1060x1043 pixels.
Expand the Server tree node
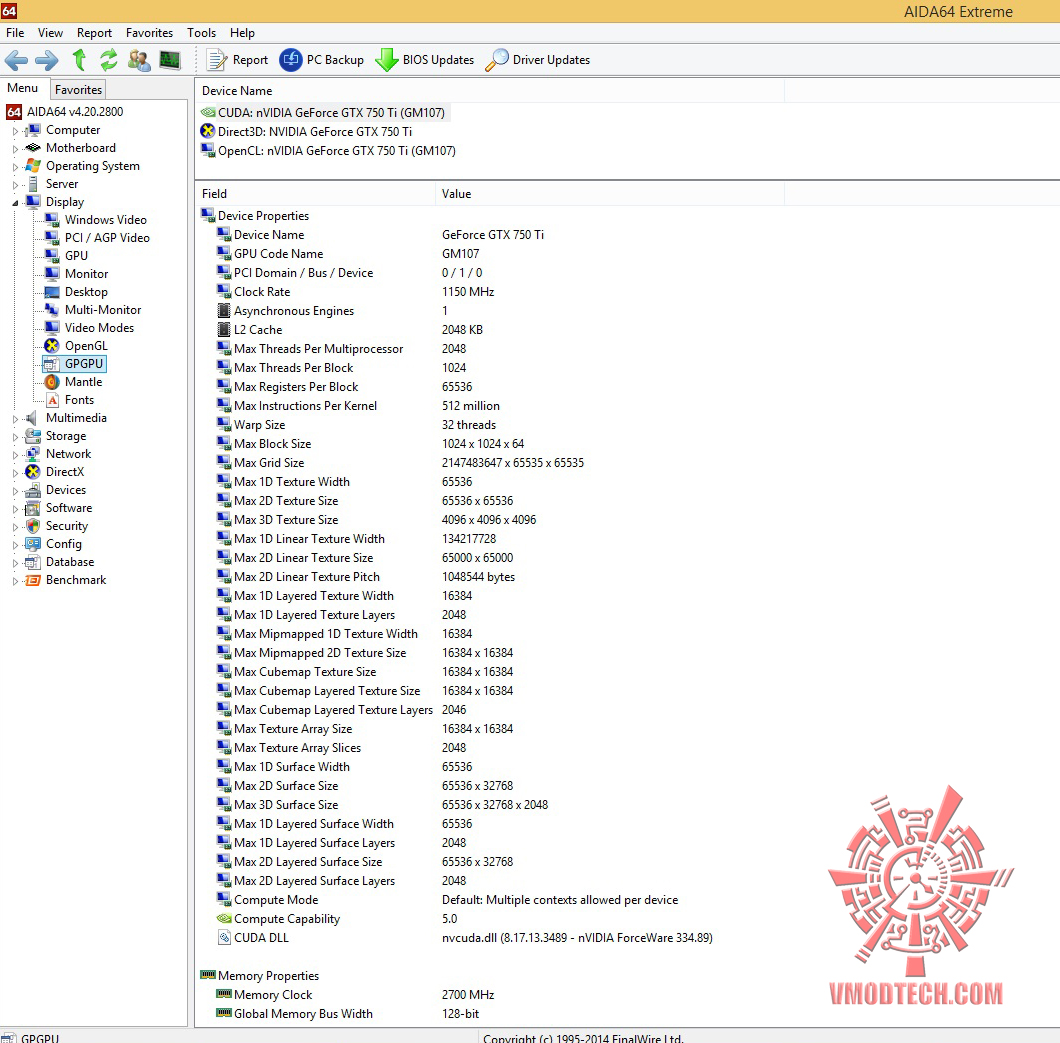pyautogui.click(x=15, y=185)
